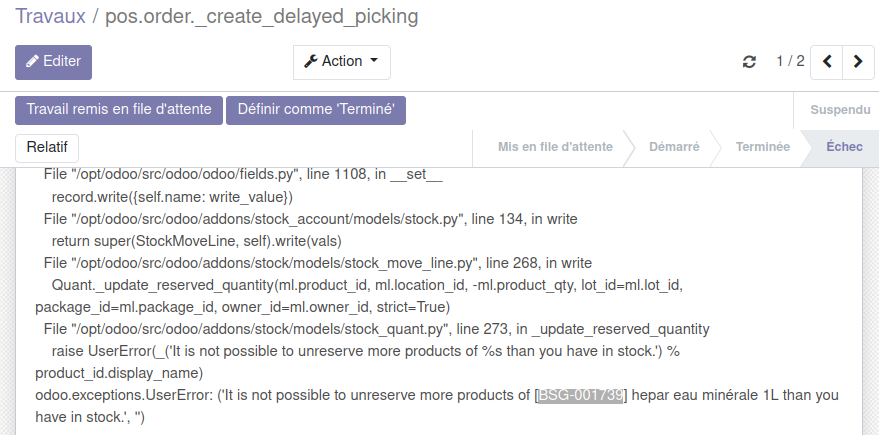Image resolution: width=879 pixels, height=435 pixels.
Task: Select the Terminée status stage
Action: [x=762, y=147]
